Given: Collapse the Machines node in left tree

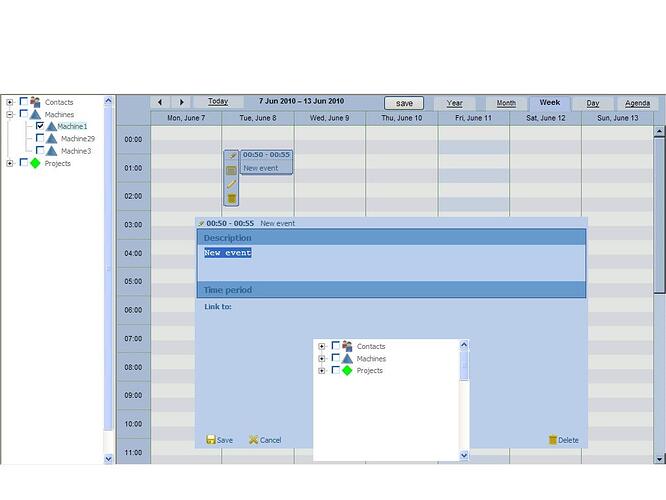Looking at the screenshot, I should point(10,115).
